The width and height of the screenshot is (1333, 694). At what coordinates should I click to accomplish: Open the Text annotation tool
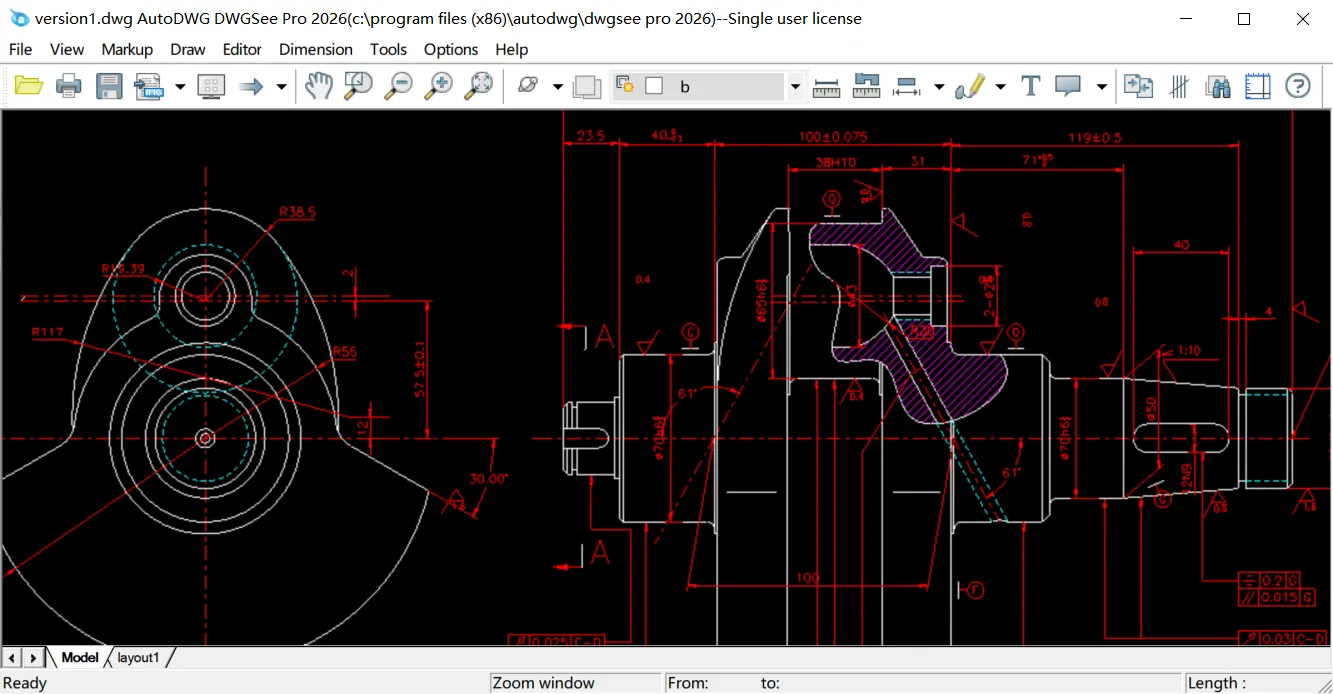tap(1030, 86)
